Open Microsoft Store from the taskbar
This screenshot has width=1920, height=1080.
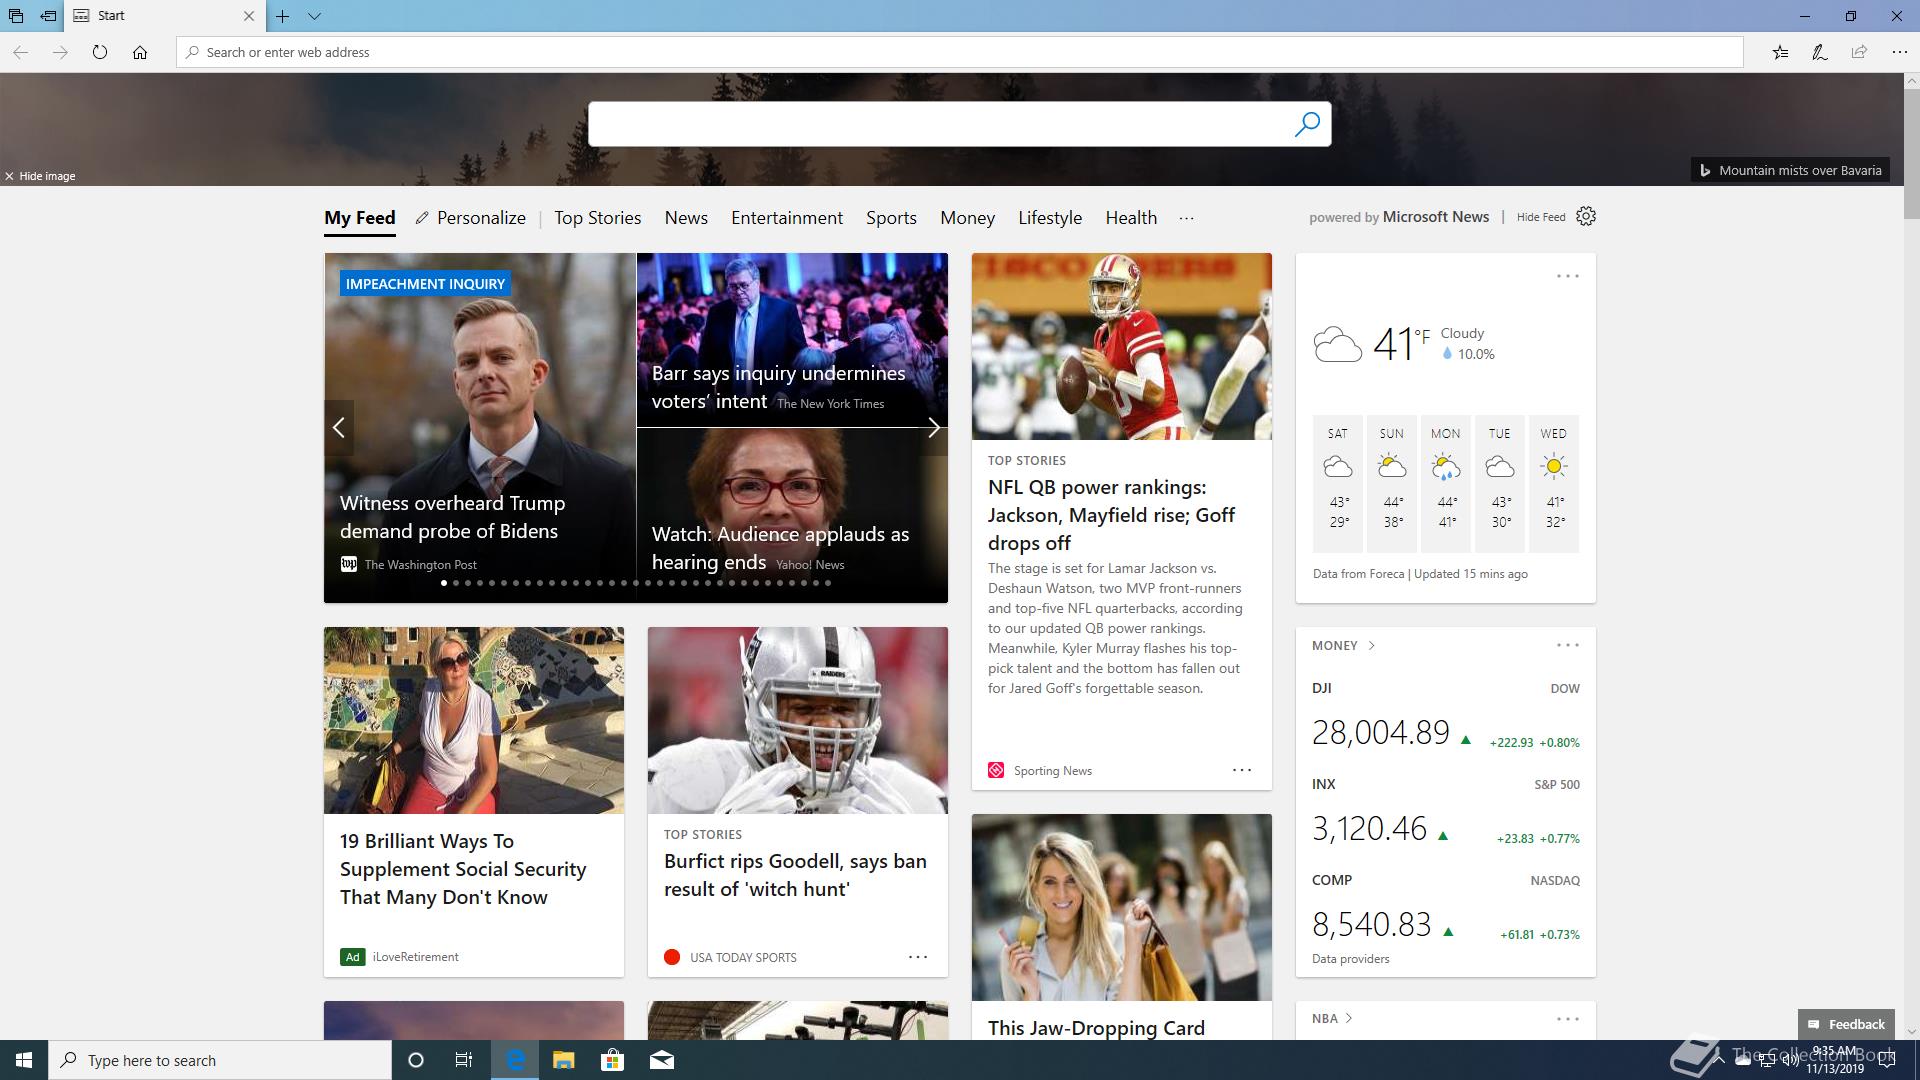[612, 1060]
